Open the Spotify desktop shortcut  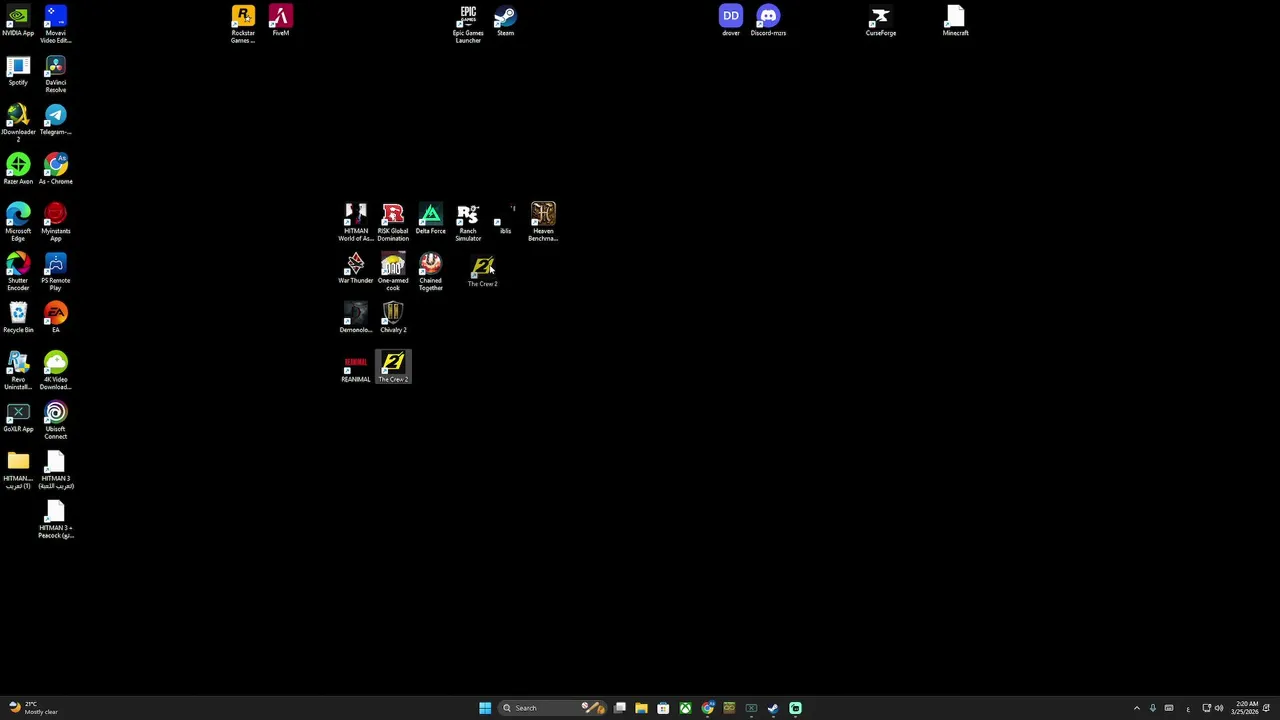tap(18, 71)
